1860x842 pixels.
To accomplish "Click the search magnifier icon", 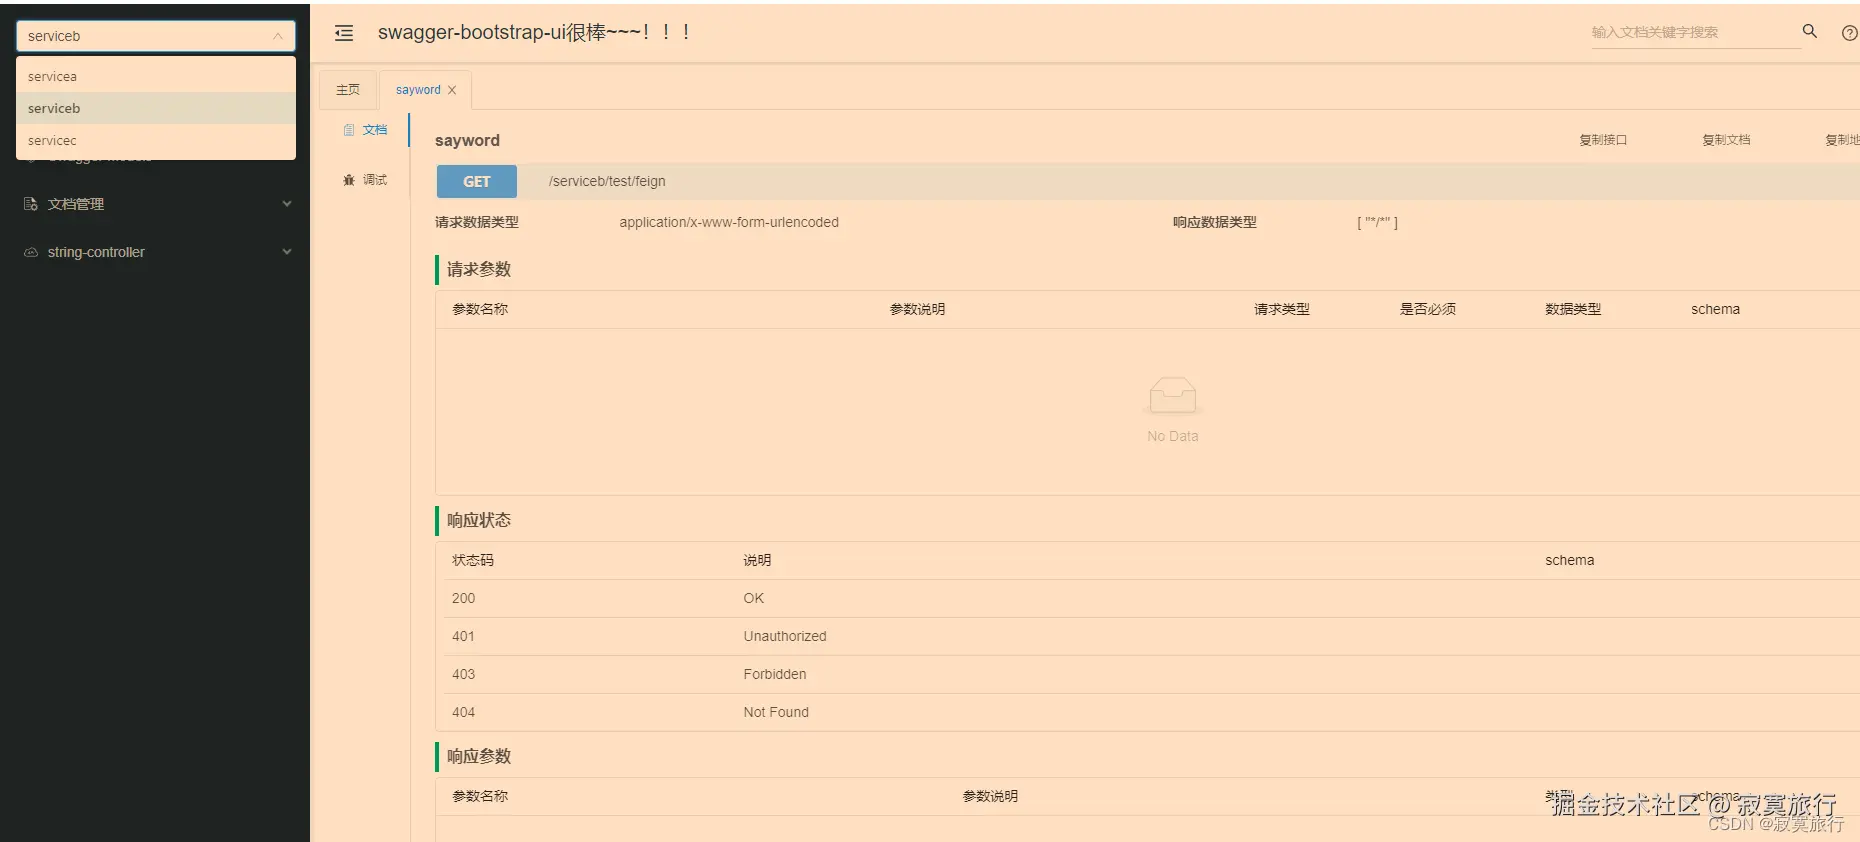I will click(1810, 31).
